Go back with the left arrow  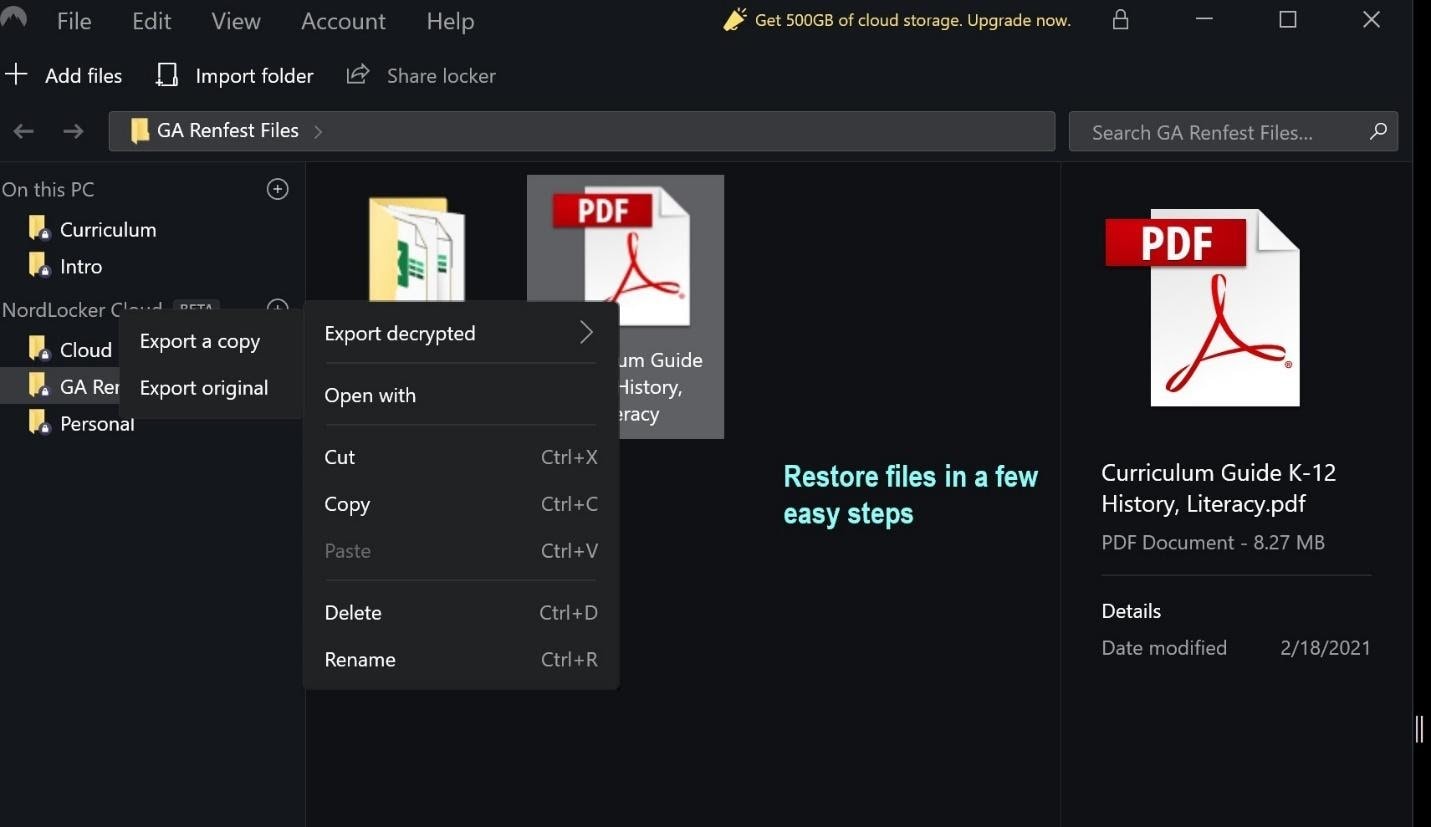23,131
